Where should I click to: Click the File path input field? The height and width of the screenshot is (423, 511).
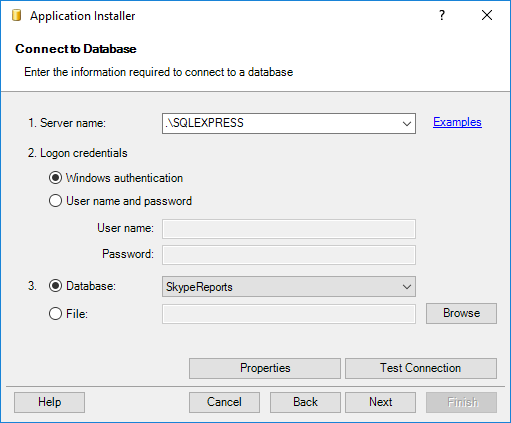pyautogui.click(x=289, y=314)
